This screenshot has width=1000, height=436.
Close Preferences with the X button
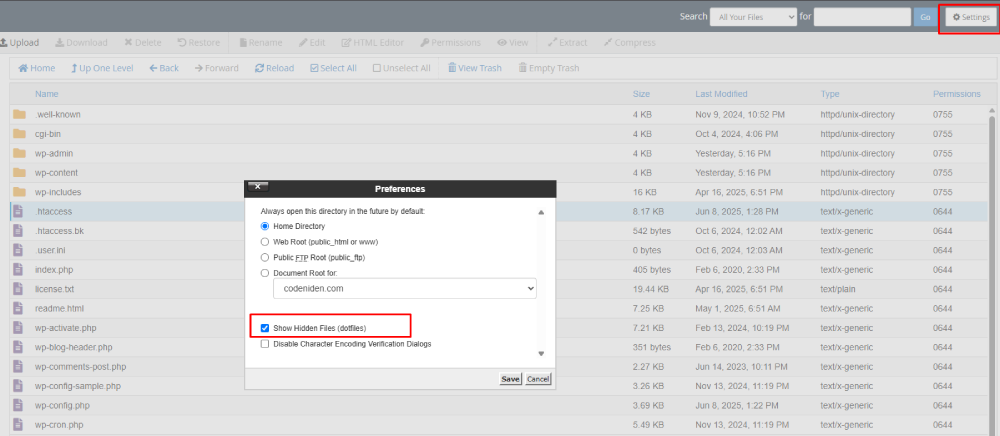coord(258,186)
